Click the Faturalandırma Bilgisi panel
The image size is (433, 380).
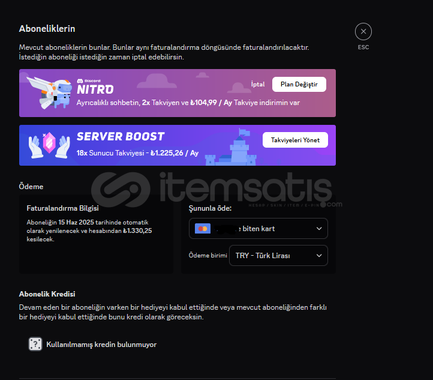[x=96, y=234]
